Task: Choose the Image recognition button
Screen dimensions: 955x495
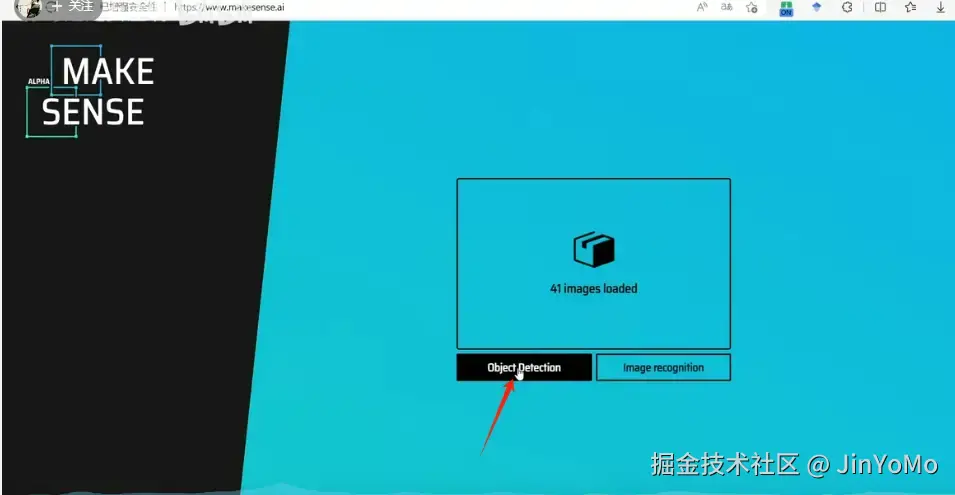Action: click(663, 368)
